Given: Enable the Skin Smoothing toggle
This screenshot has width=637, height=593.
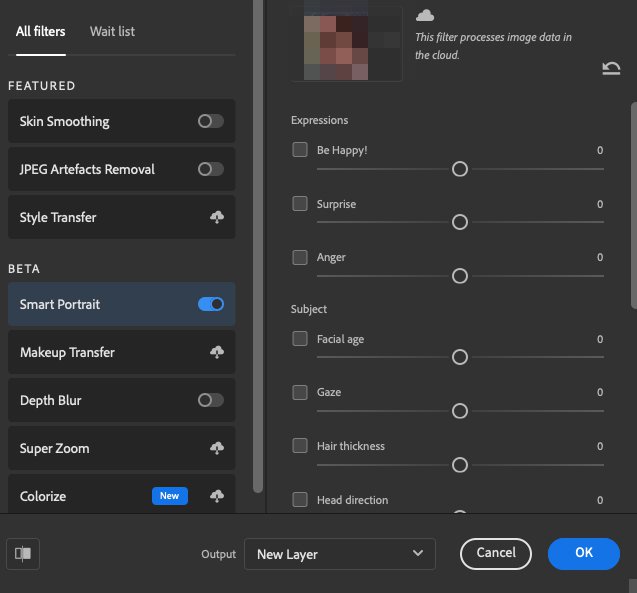Looking at the screenshot, I should pyautogui.click(x=210, y=121).
